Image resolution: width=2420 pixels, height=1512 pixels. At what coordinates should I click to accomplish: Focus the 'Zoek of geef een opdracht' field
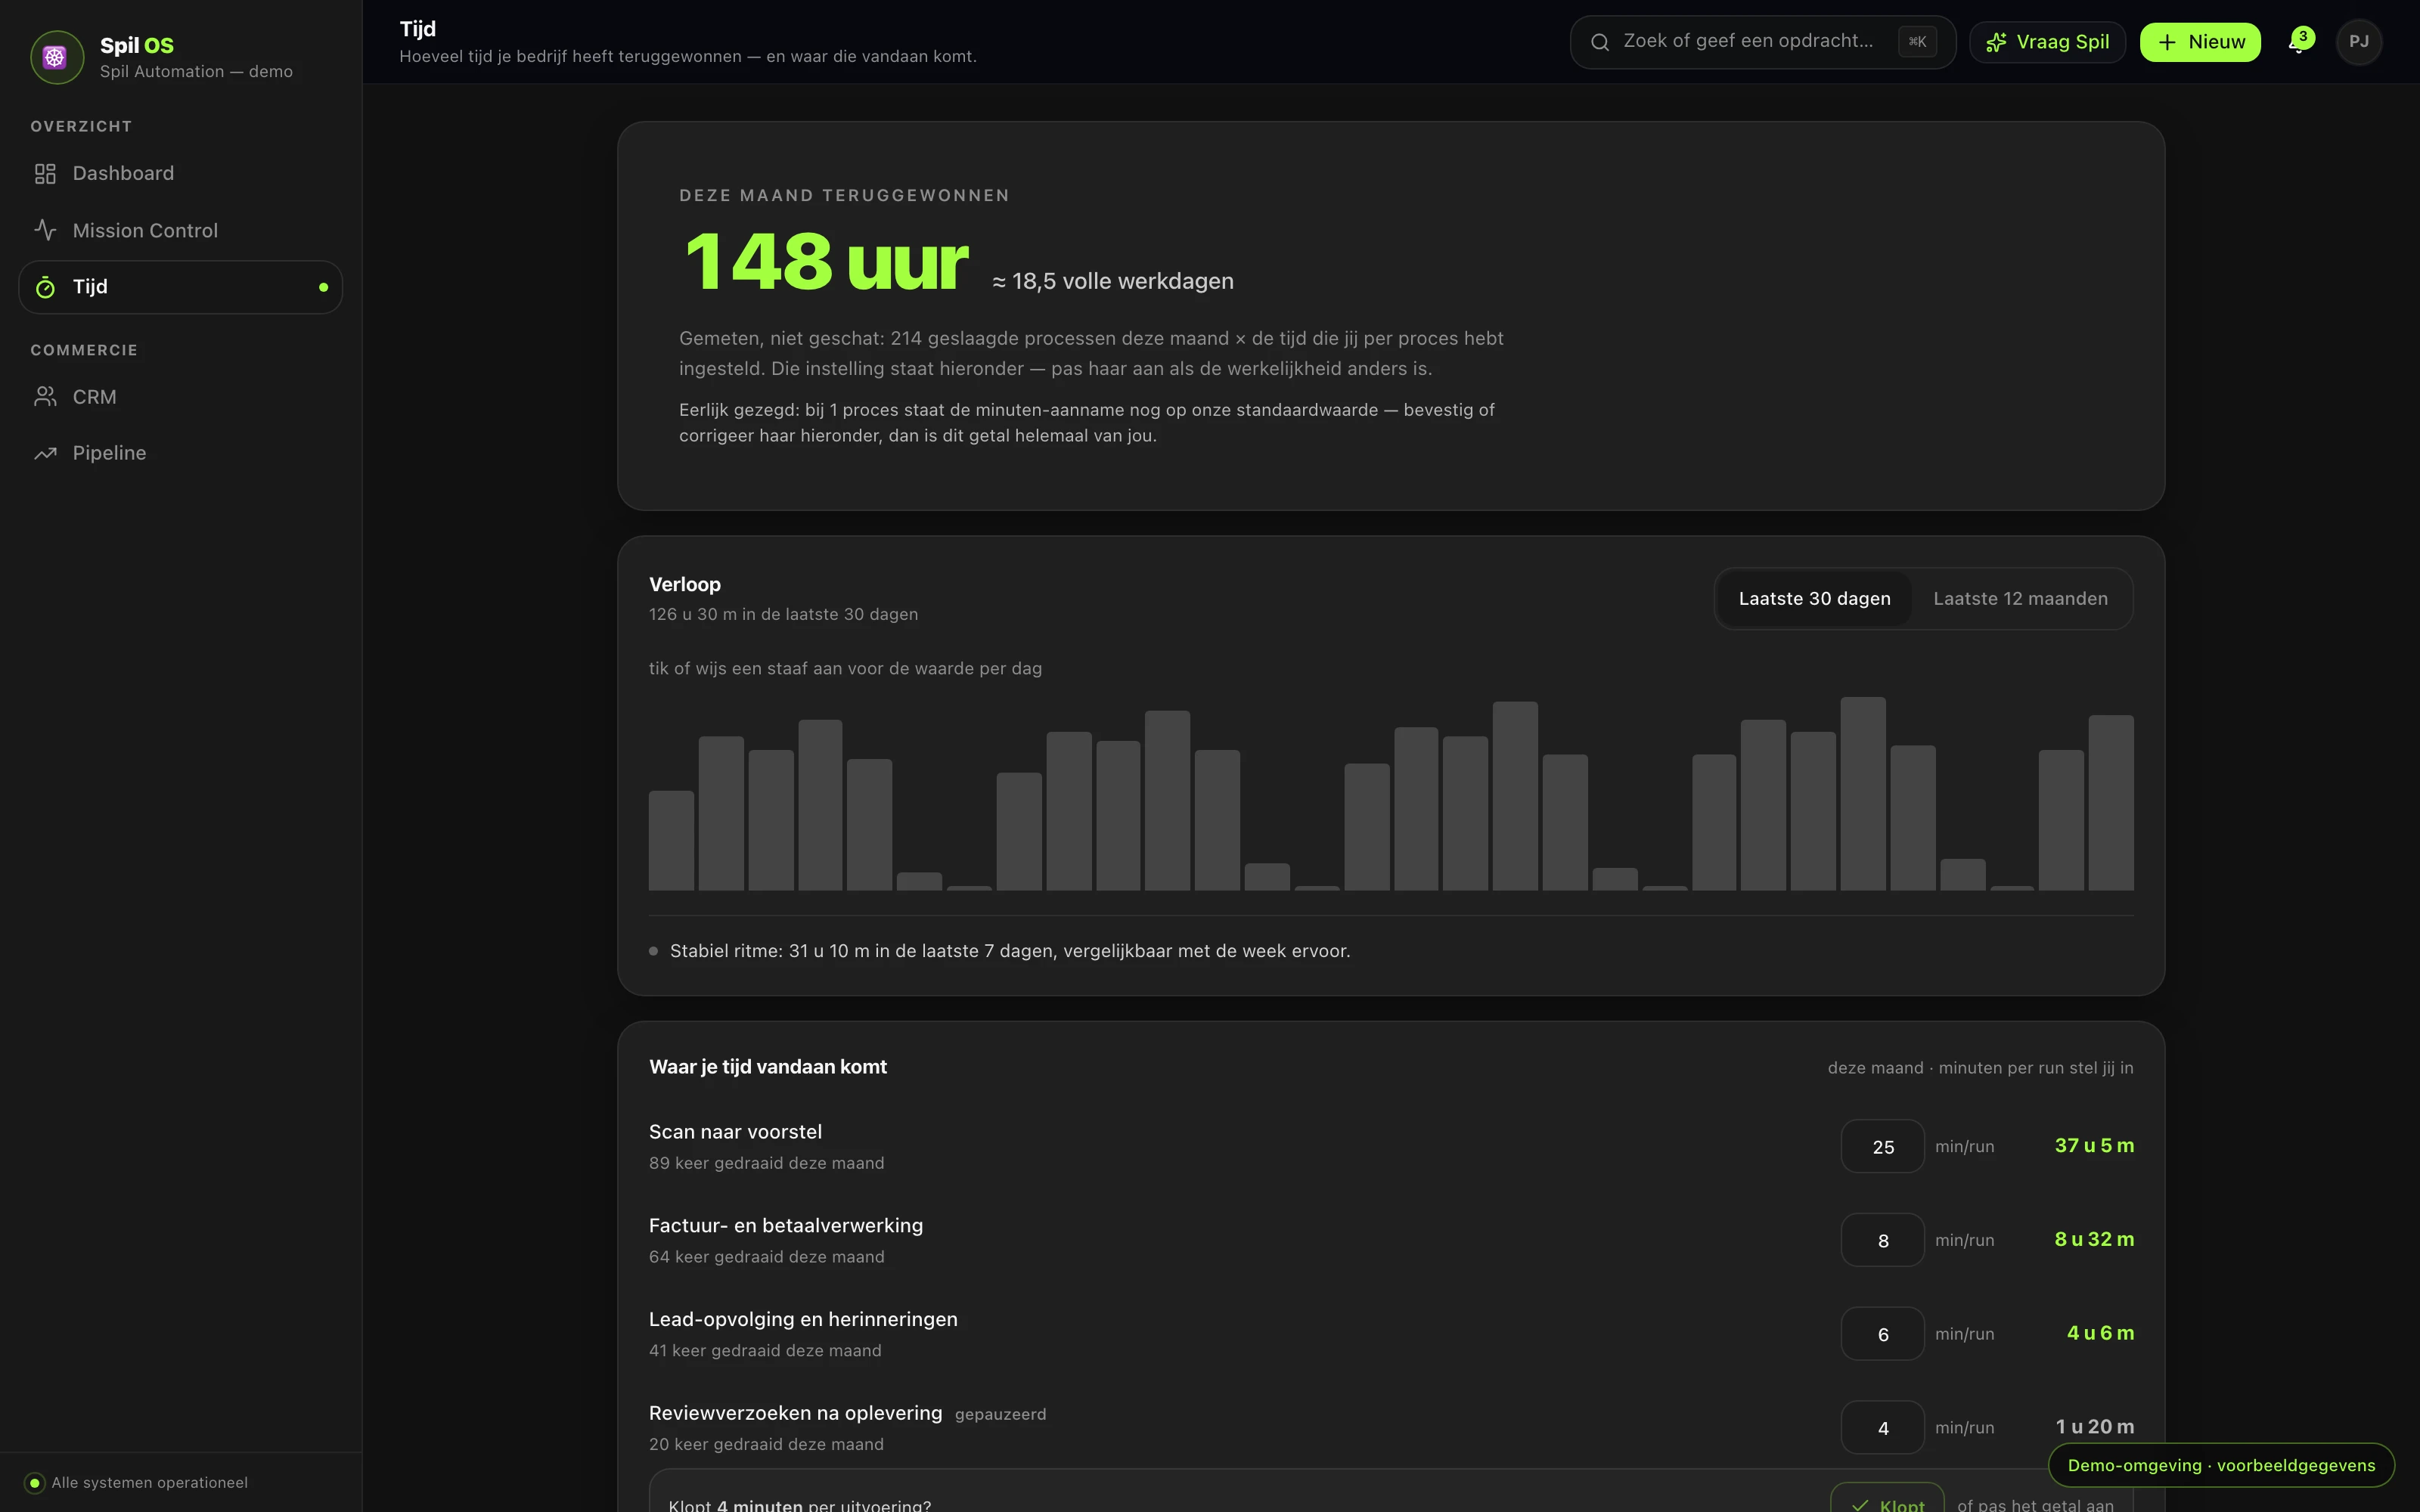pos(1762,42)
